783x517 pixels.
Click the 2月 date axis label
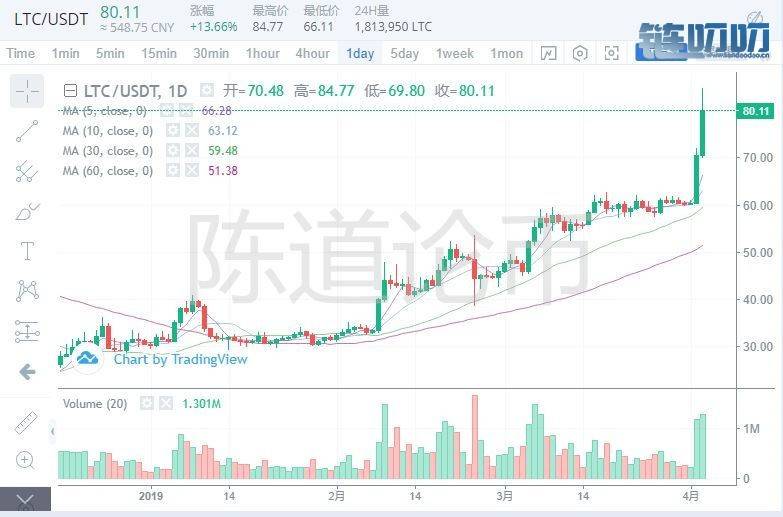pyautogui.click(x=337, y=496)
